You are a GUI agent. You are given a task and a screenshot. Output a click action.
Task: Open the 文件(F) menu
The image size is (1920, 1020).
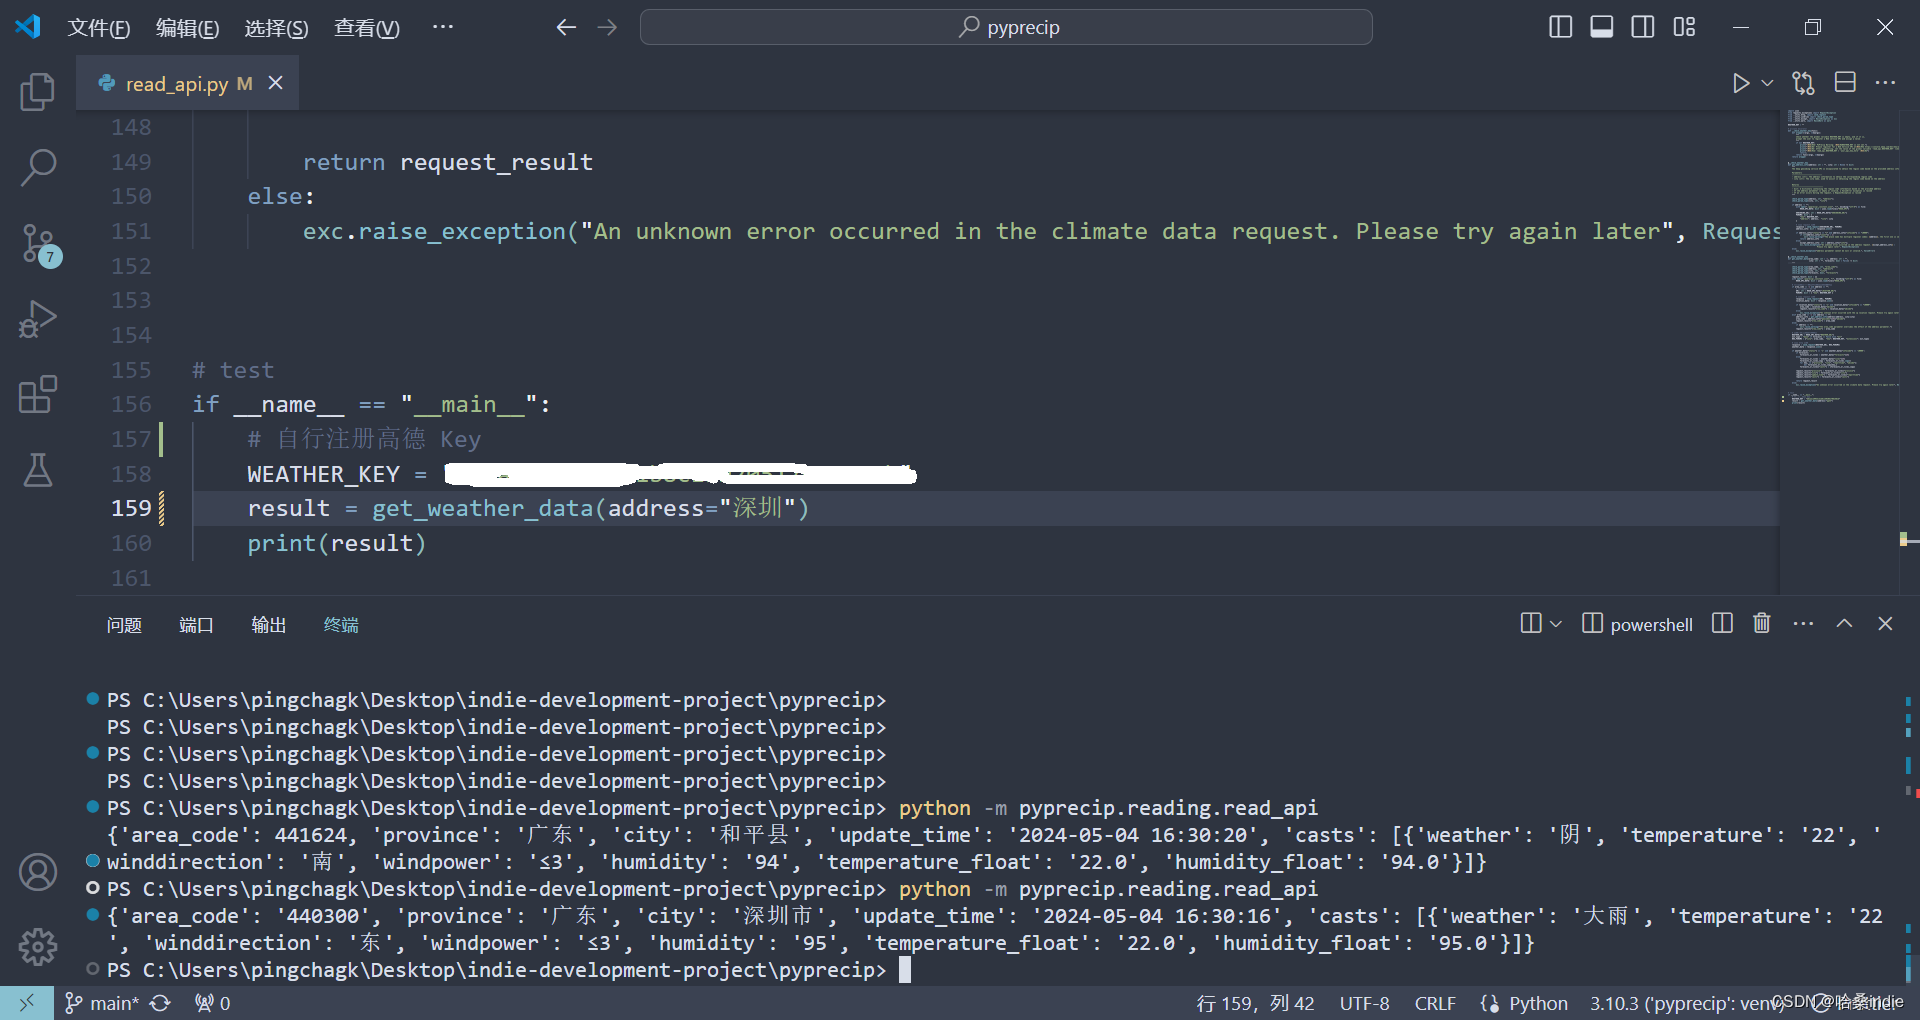point(98,28)
